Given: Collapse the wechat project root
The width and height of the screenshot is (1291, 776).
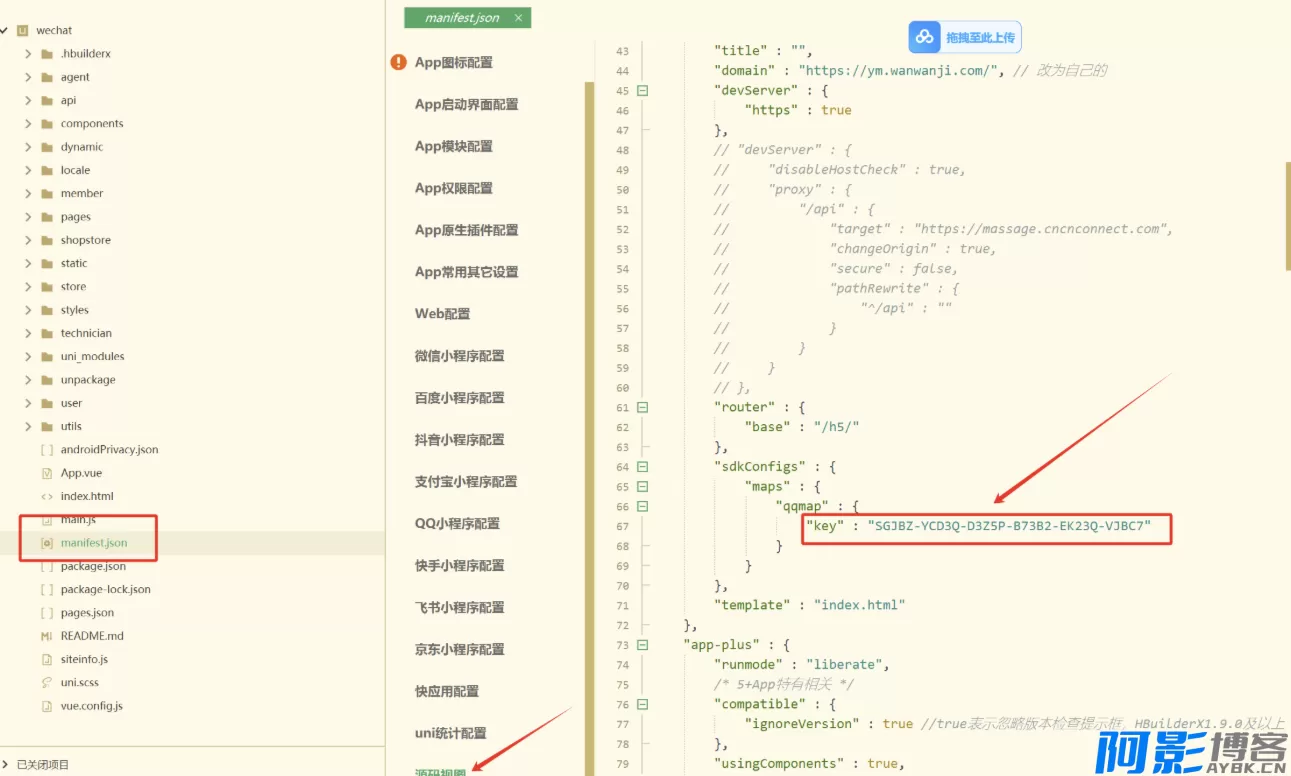Looking at the screenshot, I should (5, 30).
